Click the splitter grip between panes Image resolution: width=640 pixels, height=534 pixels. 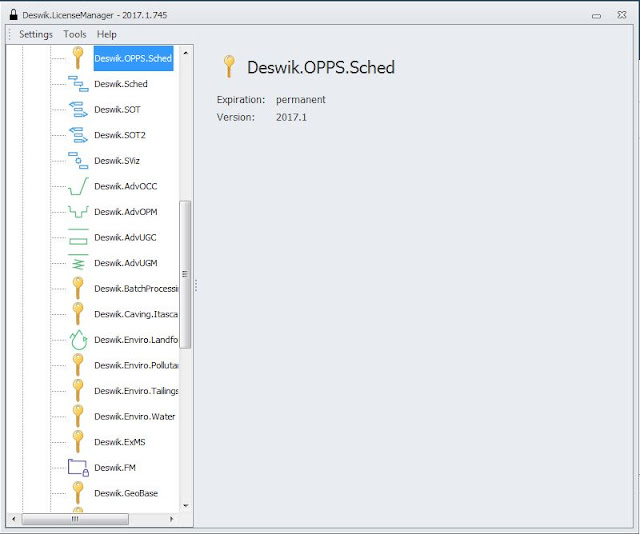click(x=196, y=285)
